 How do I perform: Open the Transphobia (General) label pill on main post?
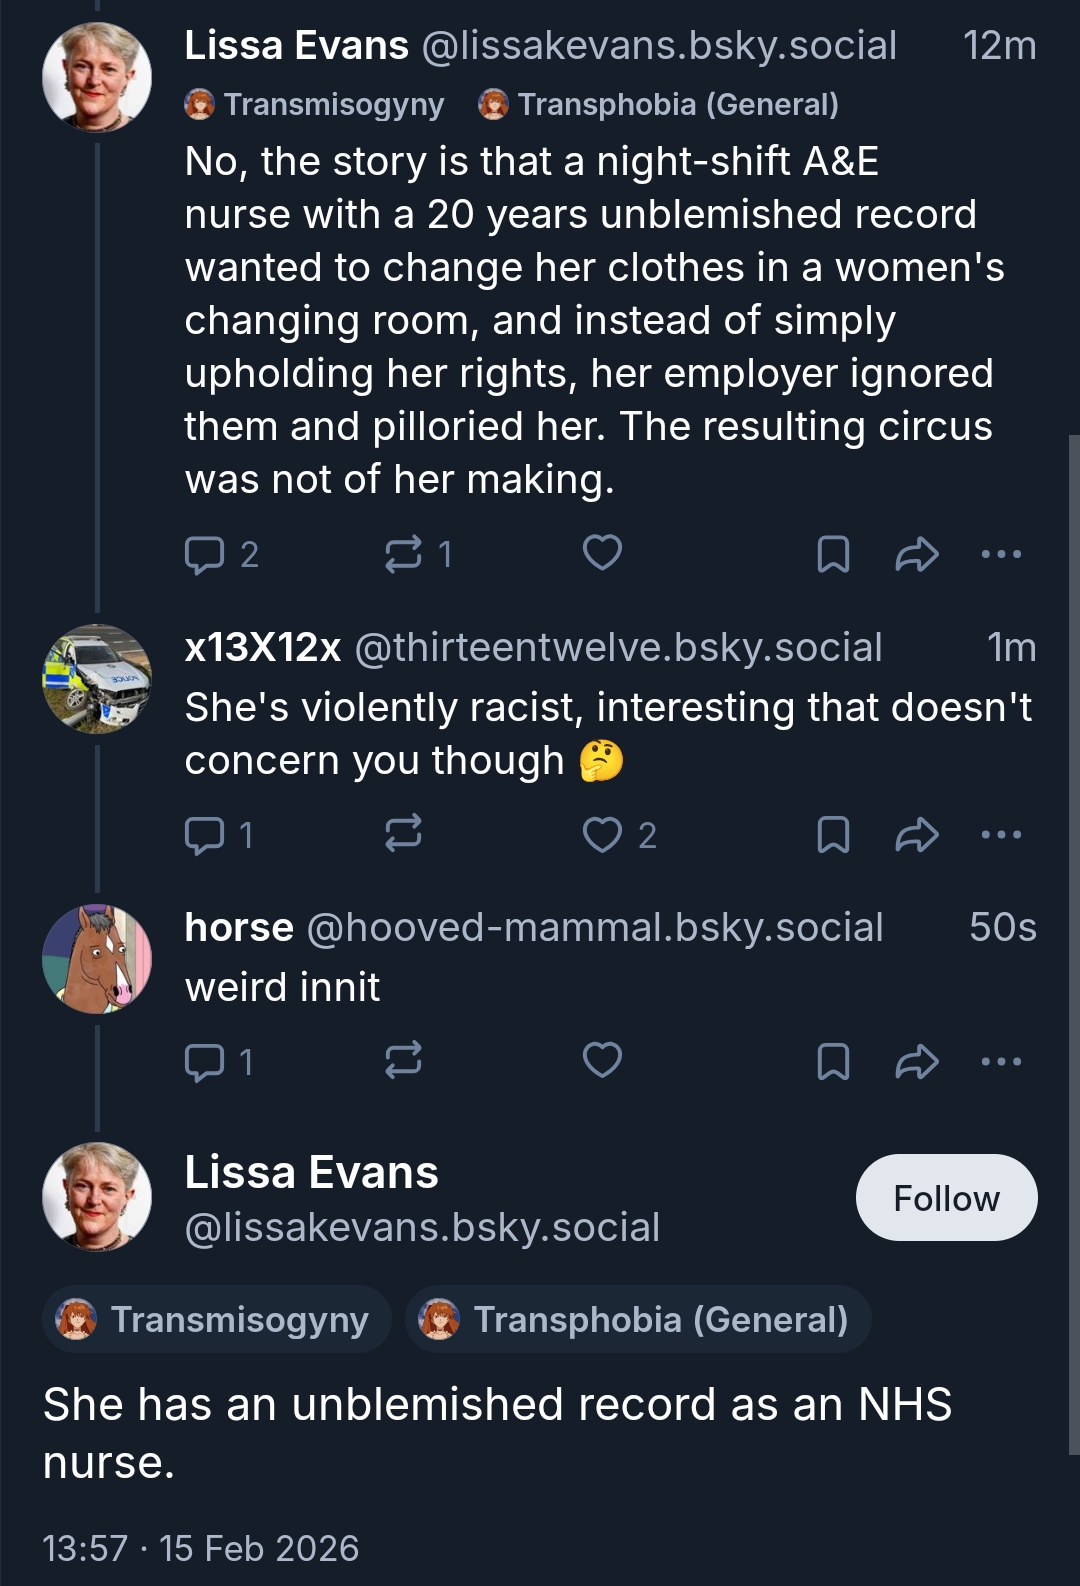tap(638, 1320)
